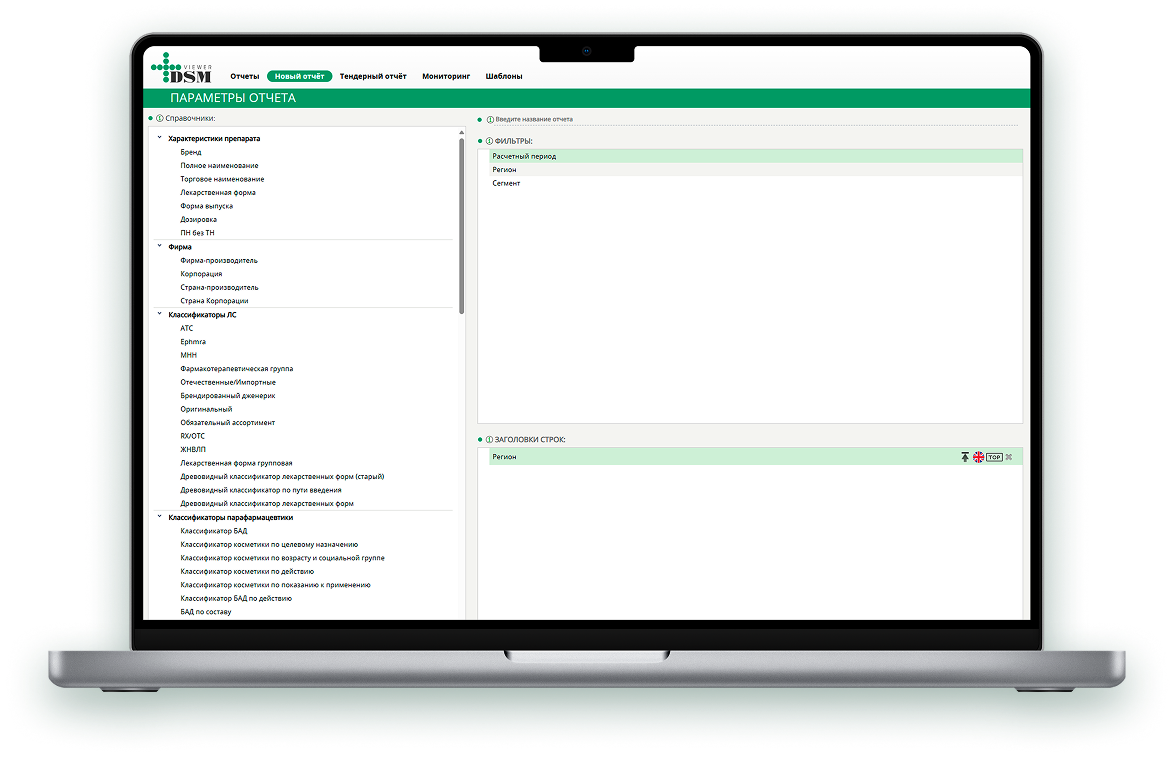The image size is (1174, 757).
Task: Open info tooltip icon next to ФИЛЬТРЫ
Action: click(489, 140)
